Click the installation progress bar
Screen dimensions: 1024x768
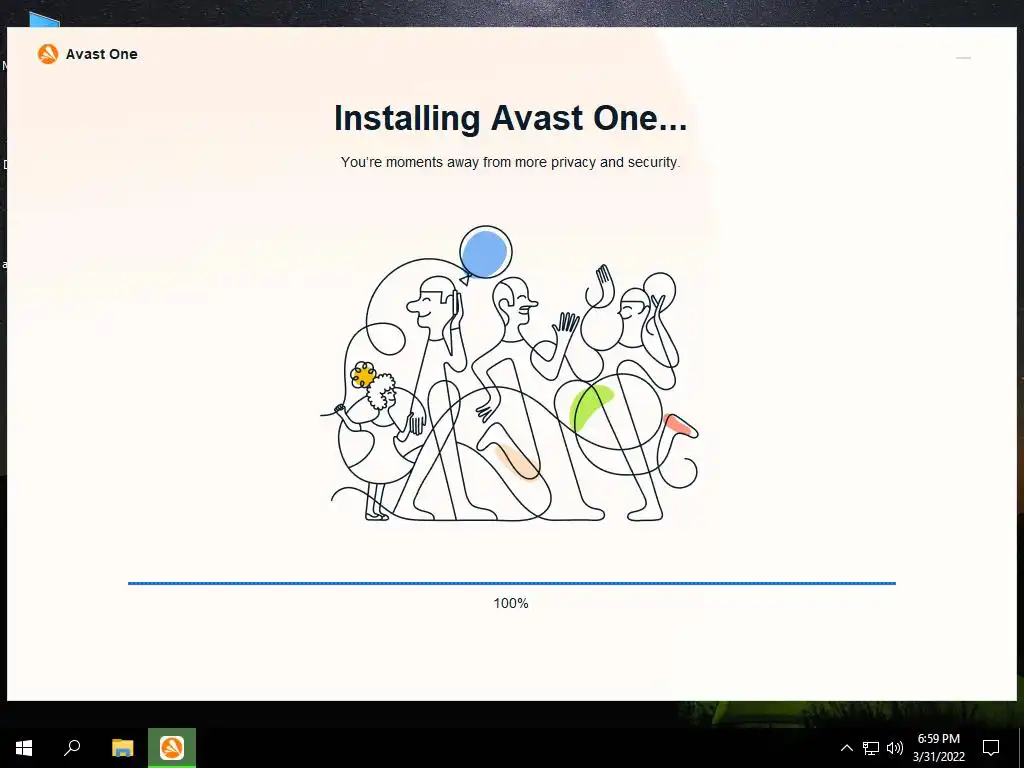511,583
